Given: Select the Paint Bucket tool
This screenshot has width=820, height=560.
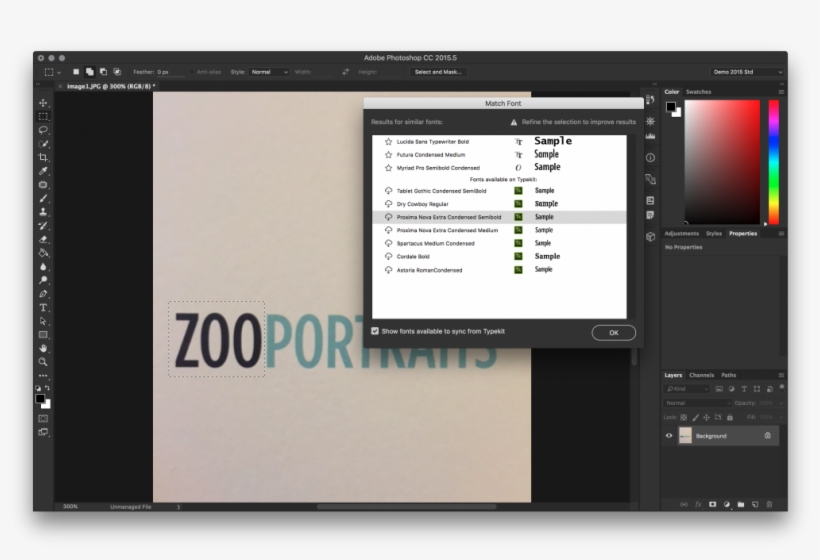Looking at the screenshot, I should pyautogui.click(x=43, y=253).
